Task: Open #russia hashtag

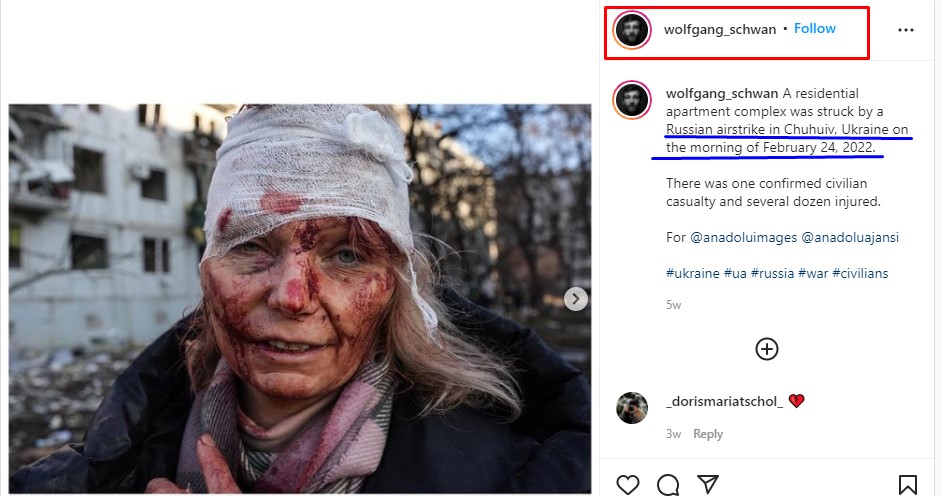Action: coord(772,273)
